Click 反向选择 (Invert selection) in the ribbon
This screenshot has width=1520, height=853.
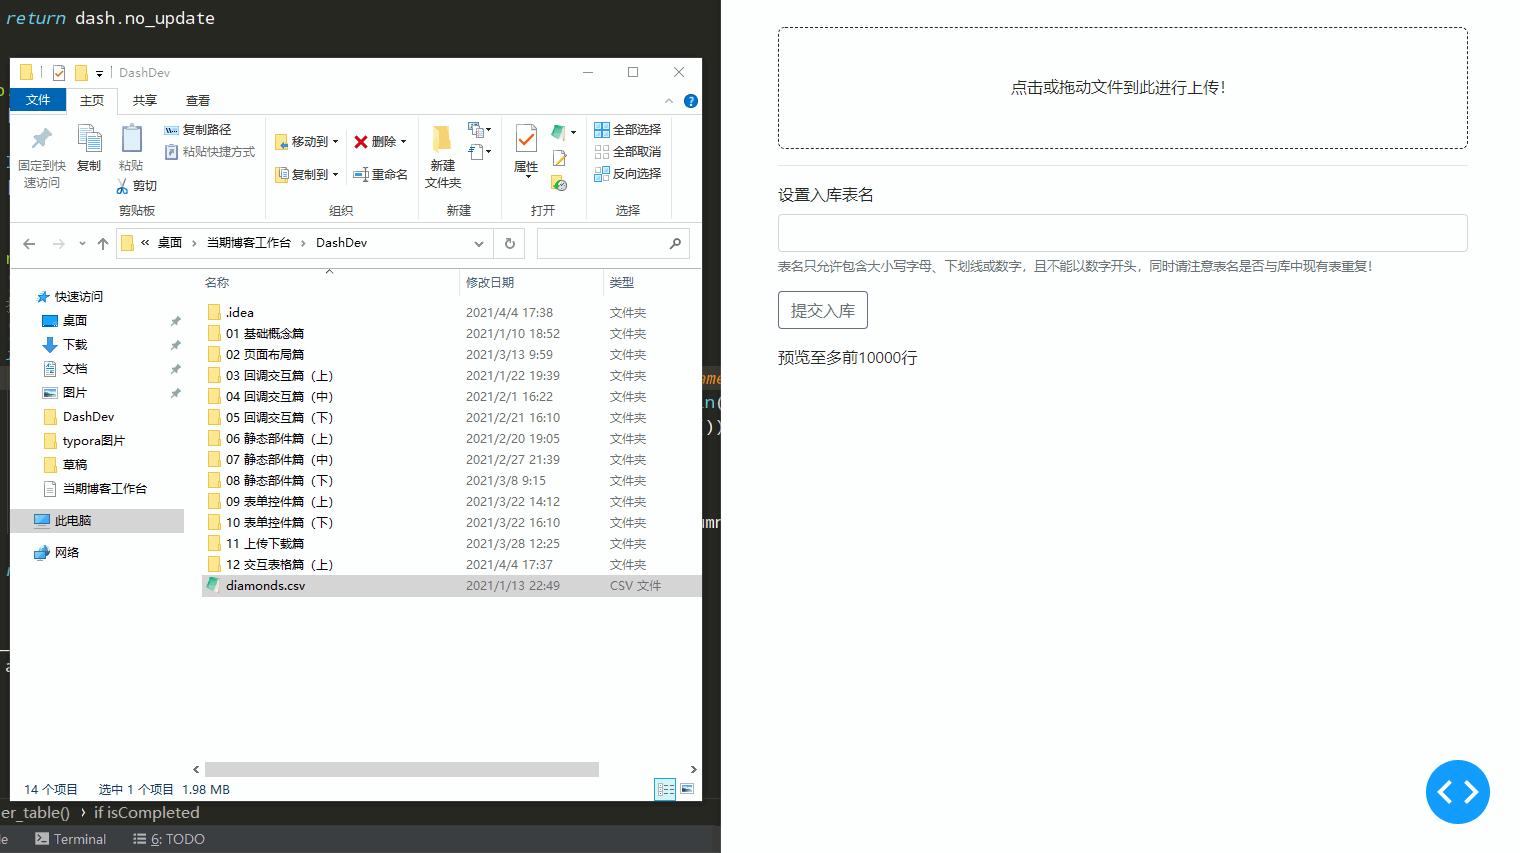628,174
